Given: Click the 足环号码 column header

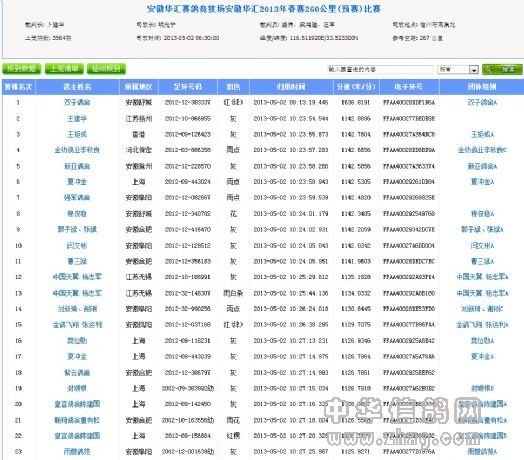Looking at the screenshot, I should pyautogui.click(x=187, y=87).
